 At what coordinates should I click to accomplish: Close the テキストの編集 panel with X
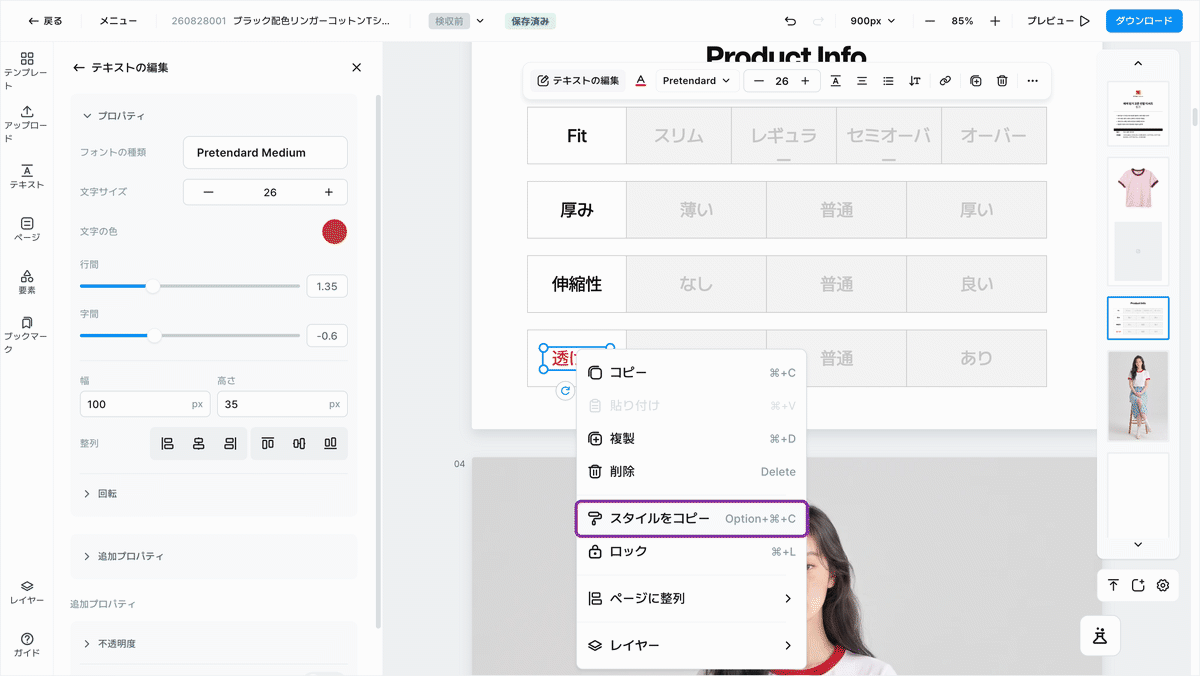(x=357, y=67)
